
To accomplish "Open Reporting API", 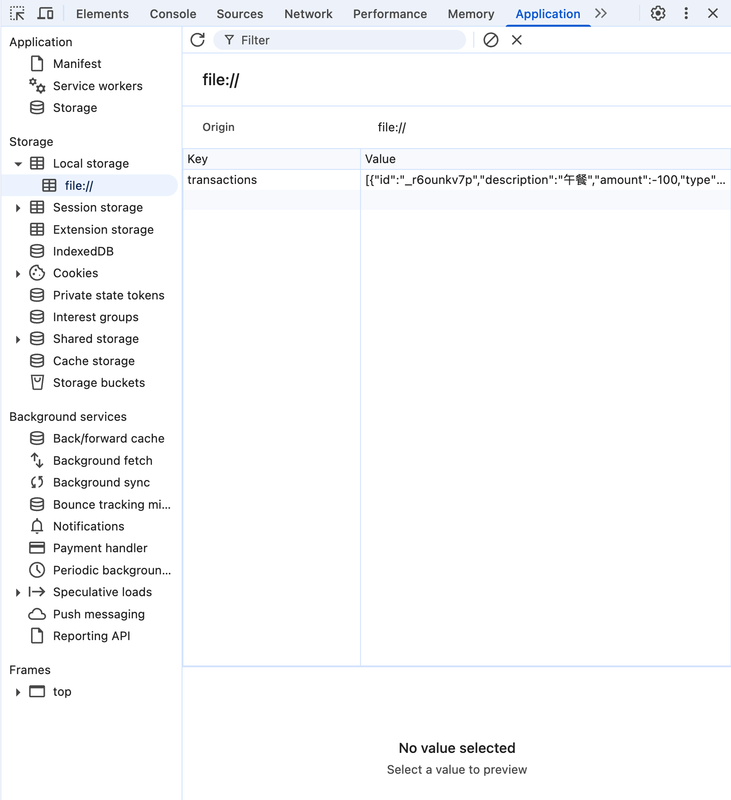I will pyautogui.click(x=92, y=636).
